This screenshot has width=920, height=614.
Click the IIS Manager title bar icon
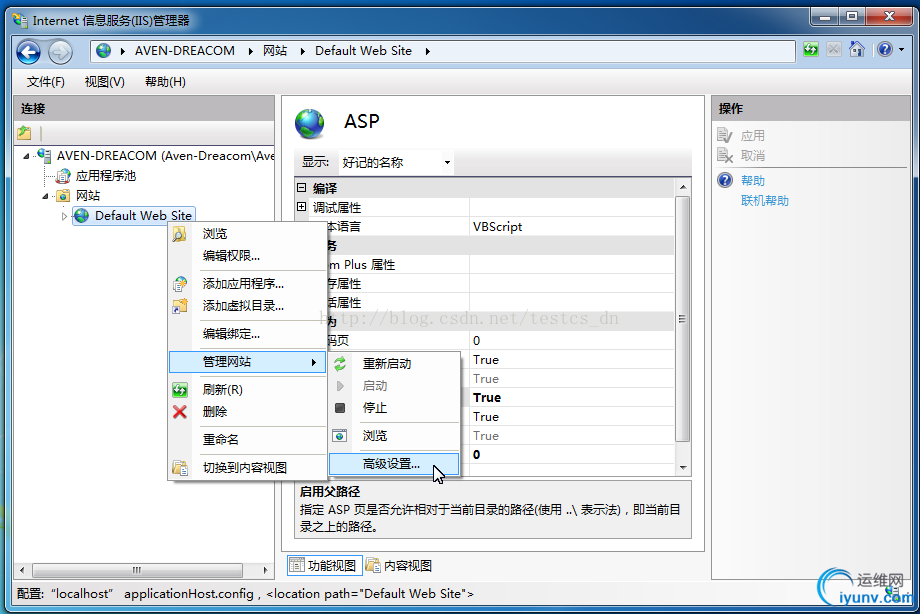point(21,21)
